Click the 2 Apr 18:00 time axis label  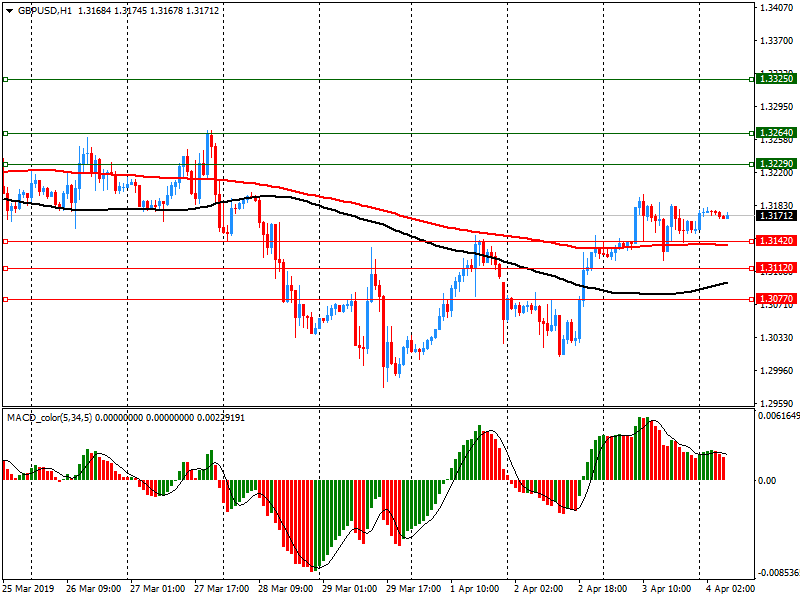pyautogui.click(x=603, y=589)
